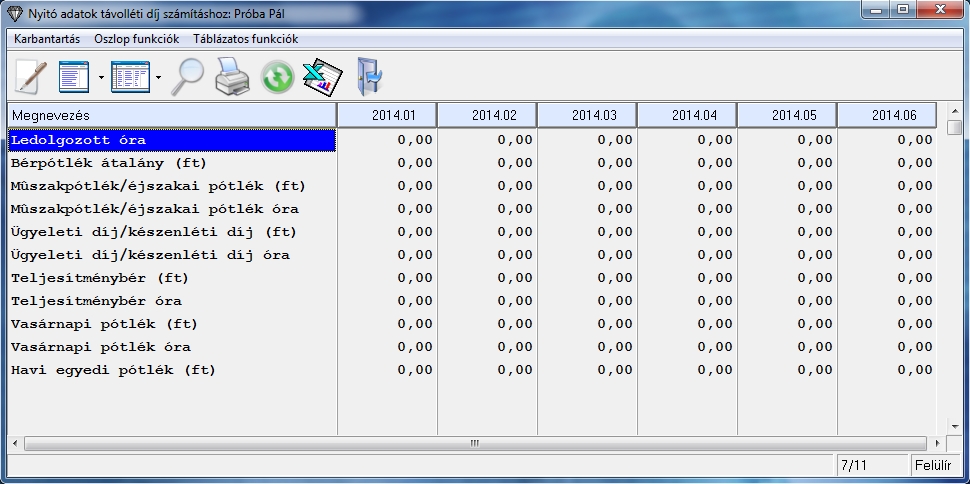Click the table functions grid icon

[x=129, y=76]
